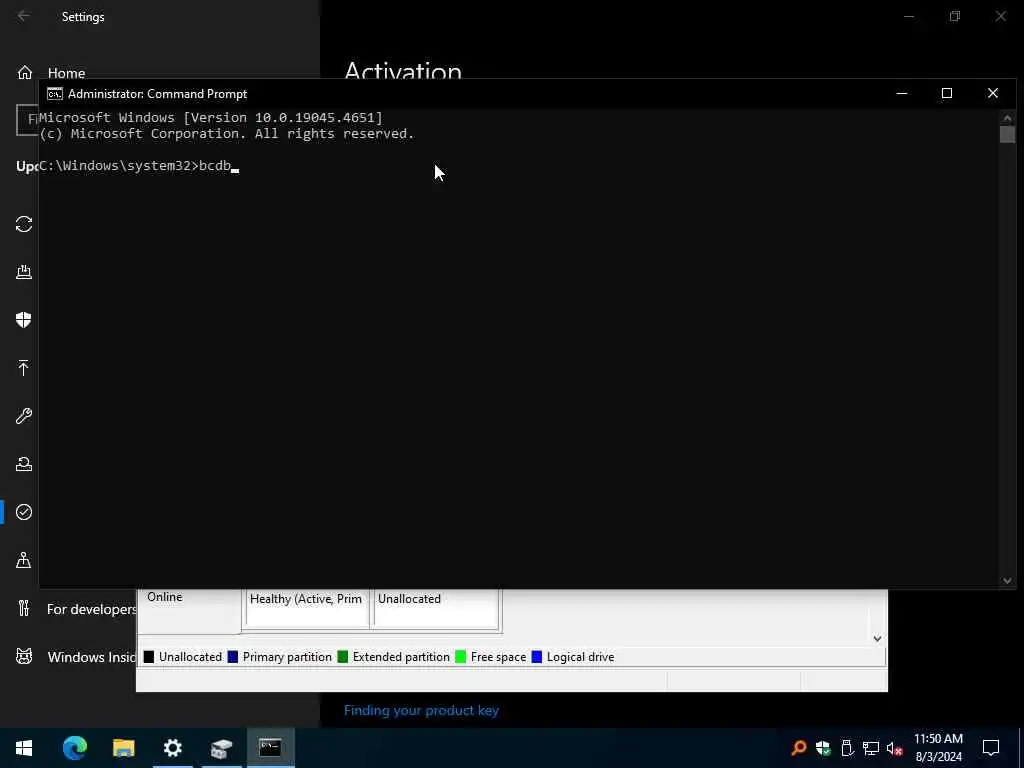This screenshot has height=768, width=1024.
Task: Switch to Command Prompt taskbar icon
Action: [270, 748]
